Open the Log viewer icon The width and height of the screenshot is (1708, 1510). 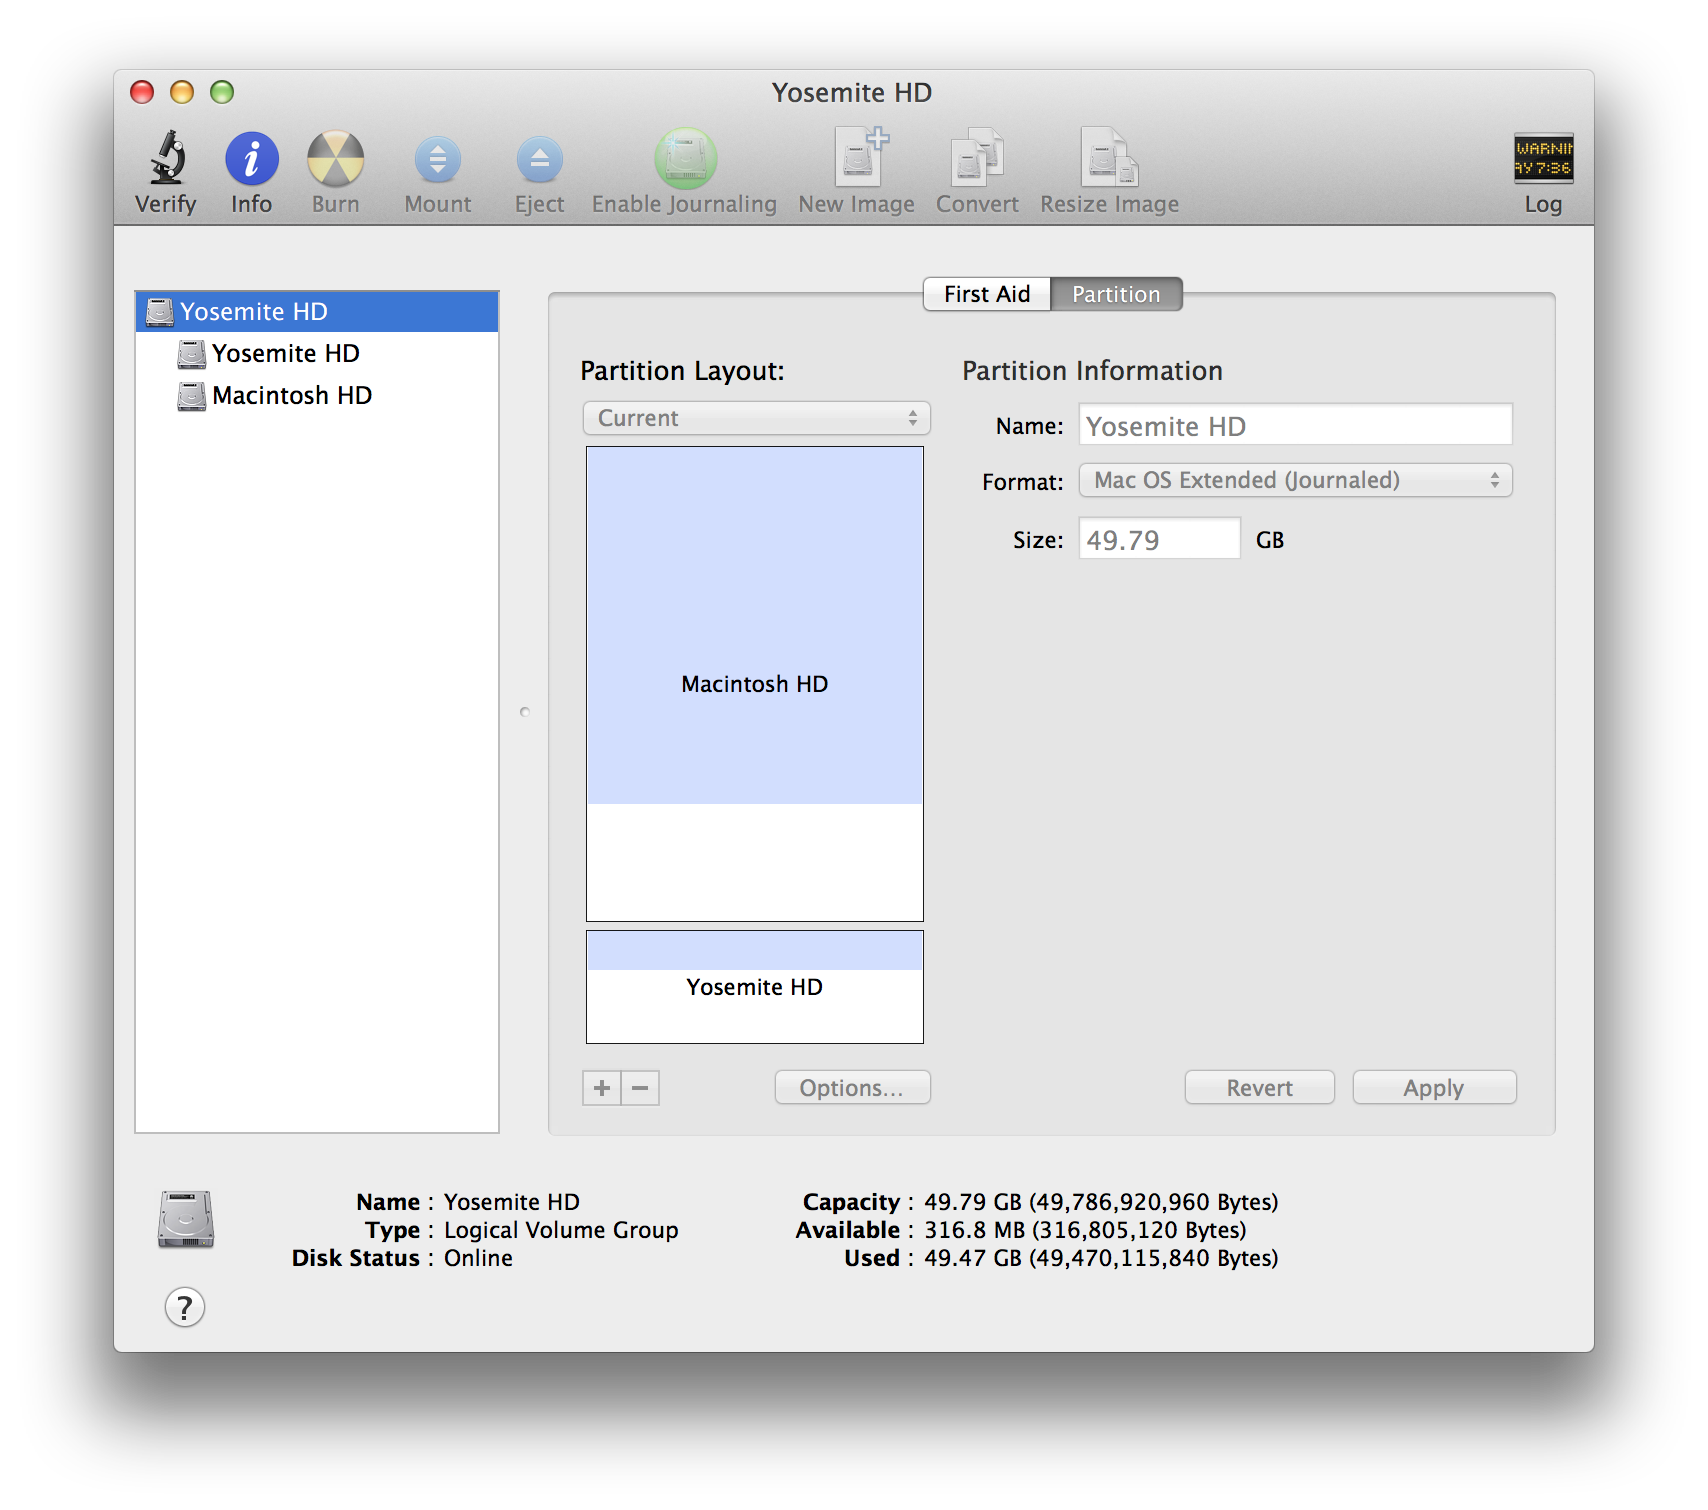click(1543, 158)
